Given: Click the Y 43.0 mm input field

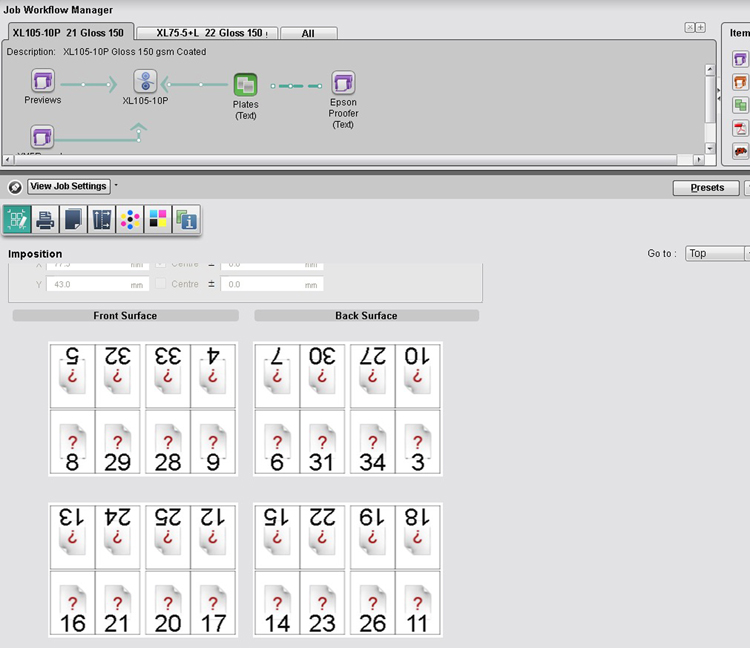Looking at the screenshot, I should (98, 284).
